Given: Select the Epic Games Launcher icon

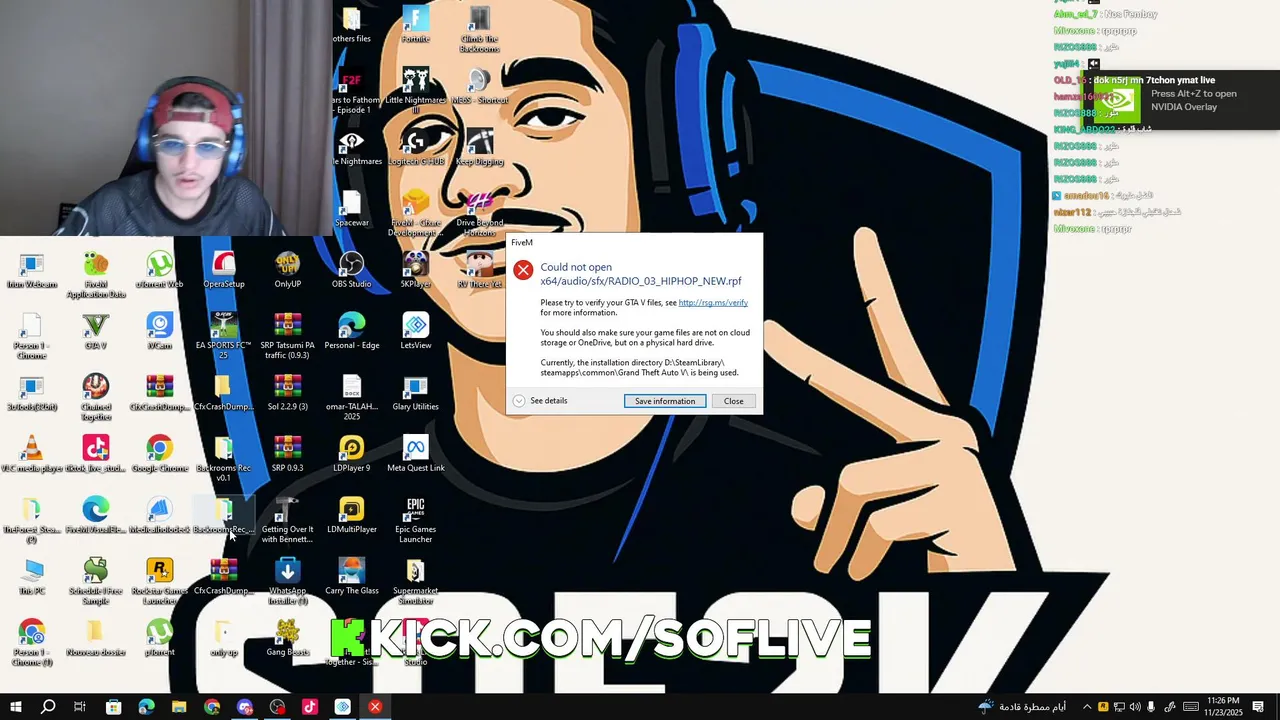Looking at the screenshot, I should pos(415,521).
